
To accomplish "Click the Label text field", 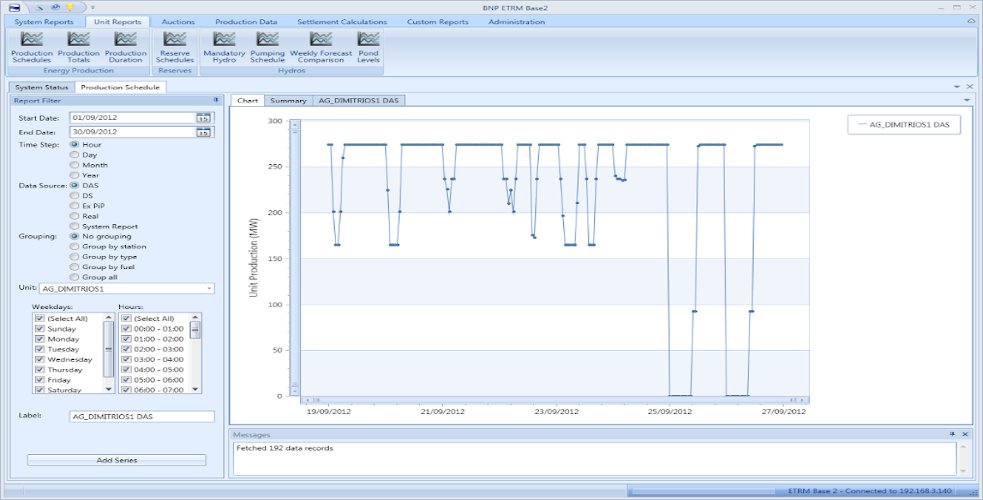I will click(141, 416).
